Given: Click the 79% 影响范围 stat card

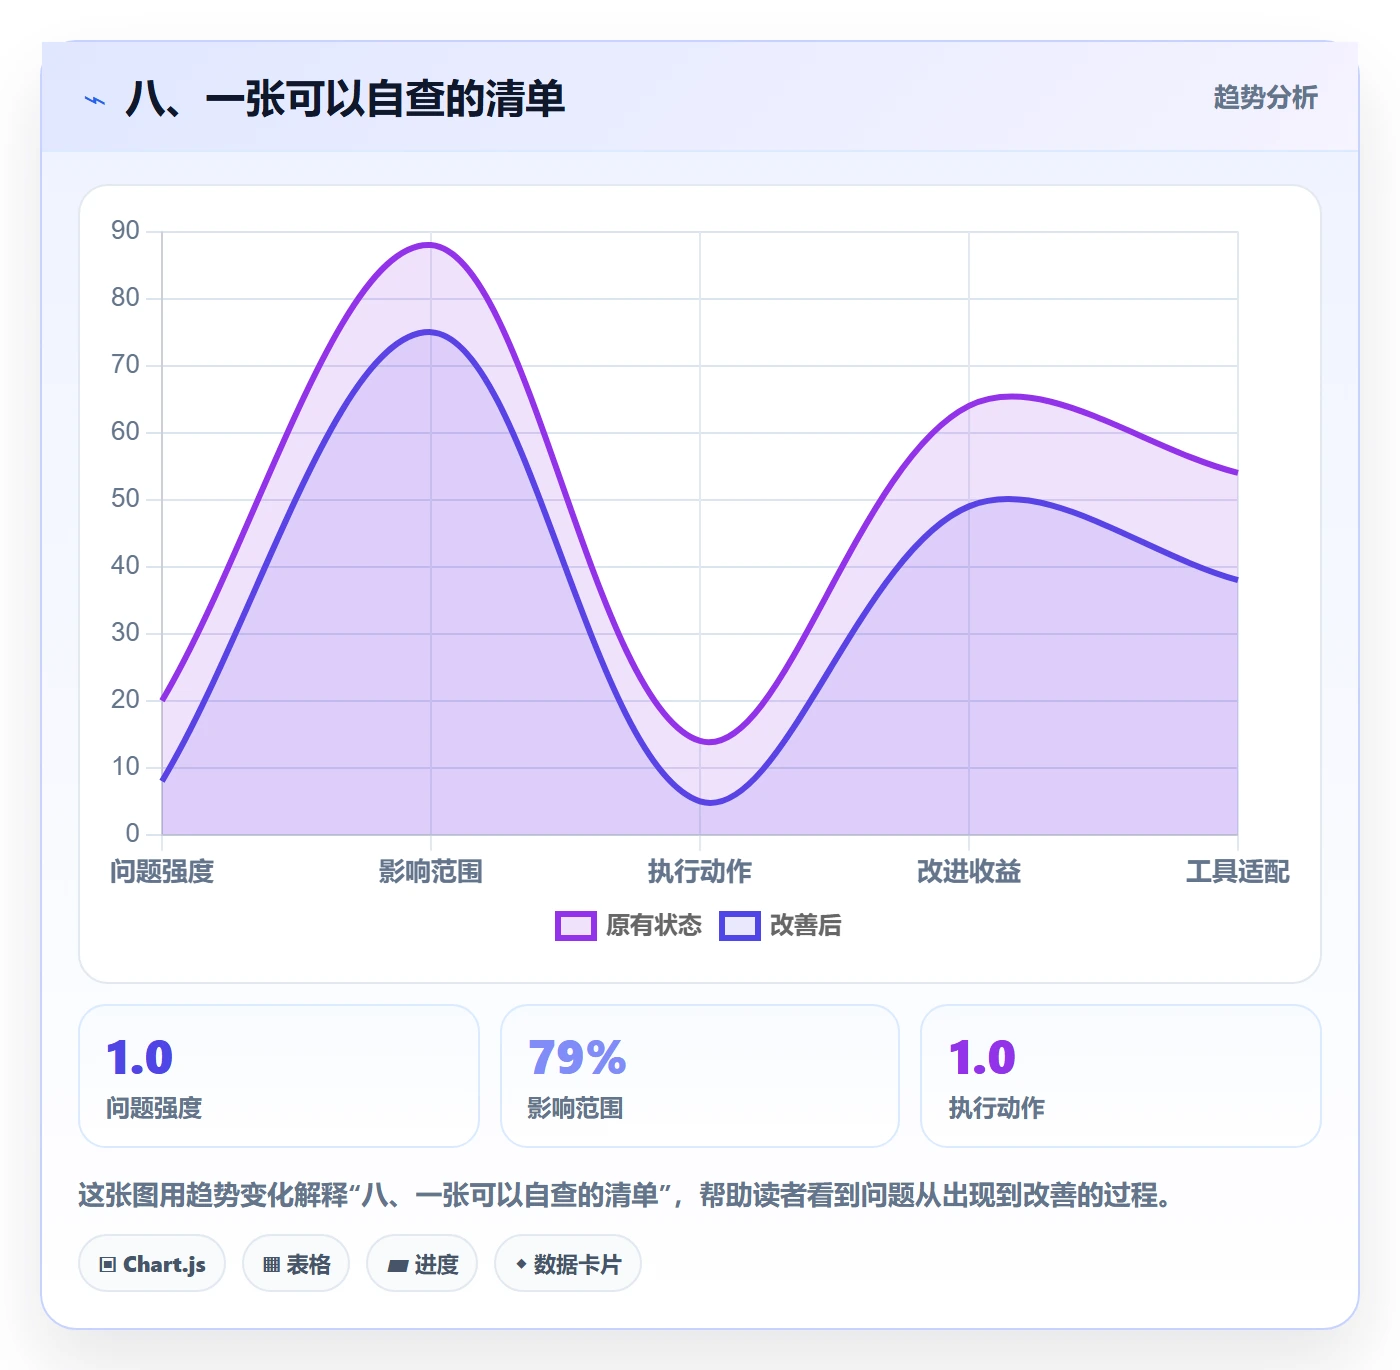Looking at the screenshot, I should tap(700, 1076).
